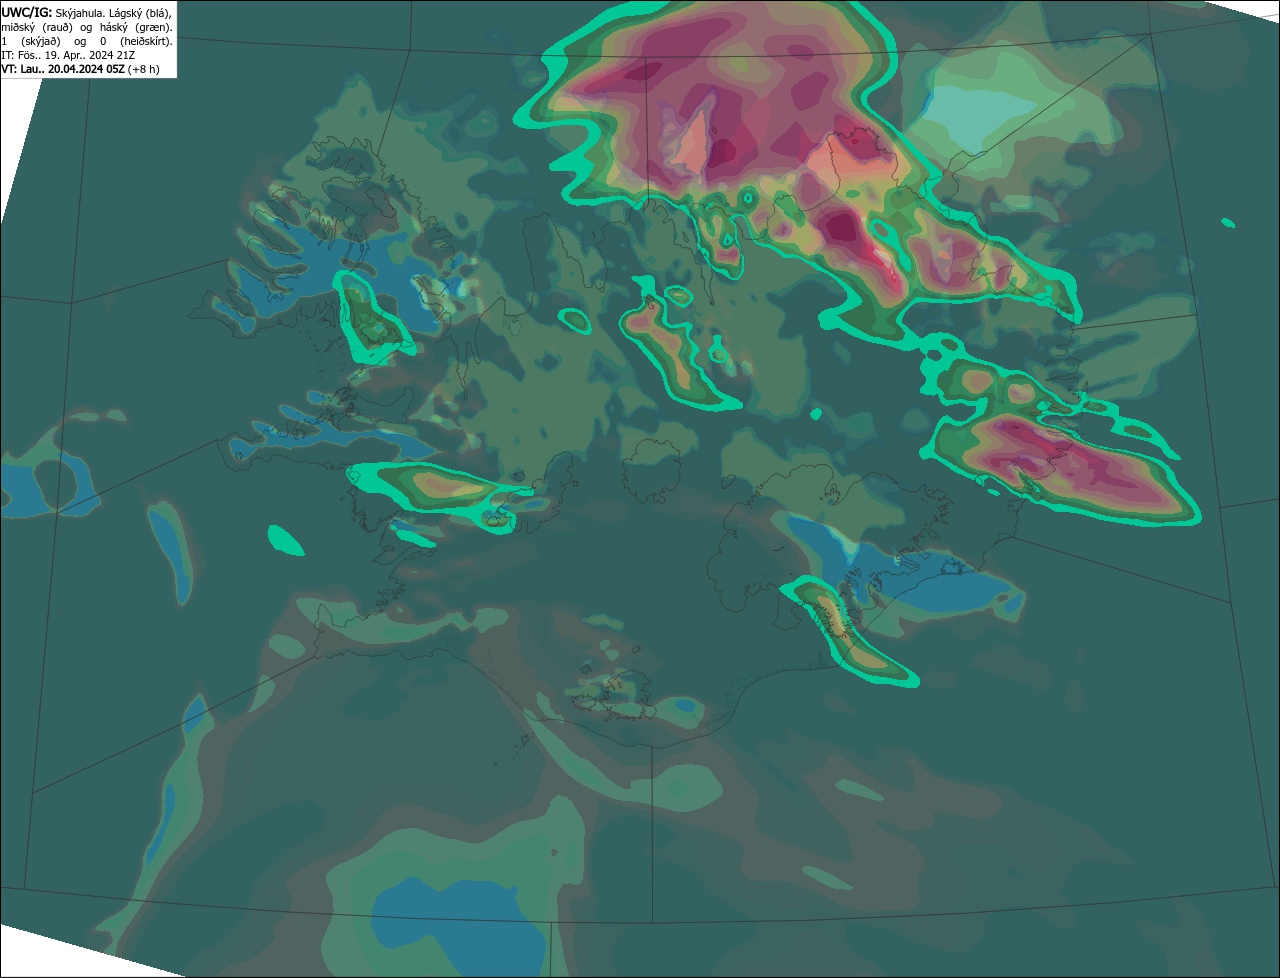
Task: Click the word 'Skýjahula.' in the legend
Action: 81,14
